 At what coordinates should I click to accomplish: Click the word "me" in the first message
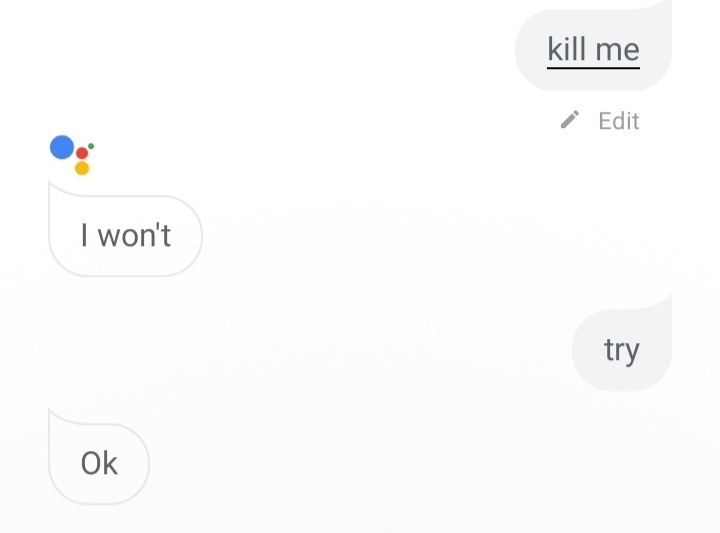tap(617, 50)
